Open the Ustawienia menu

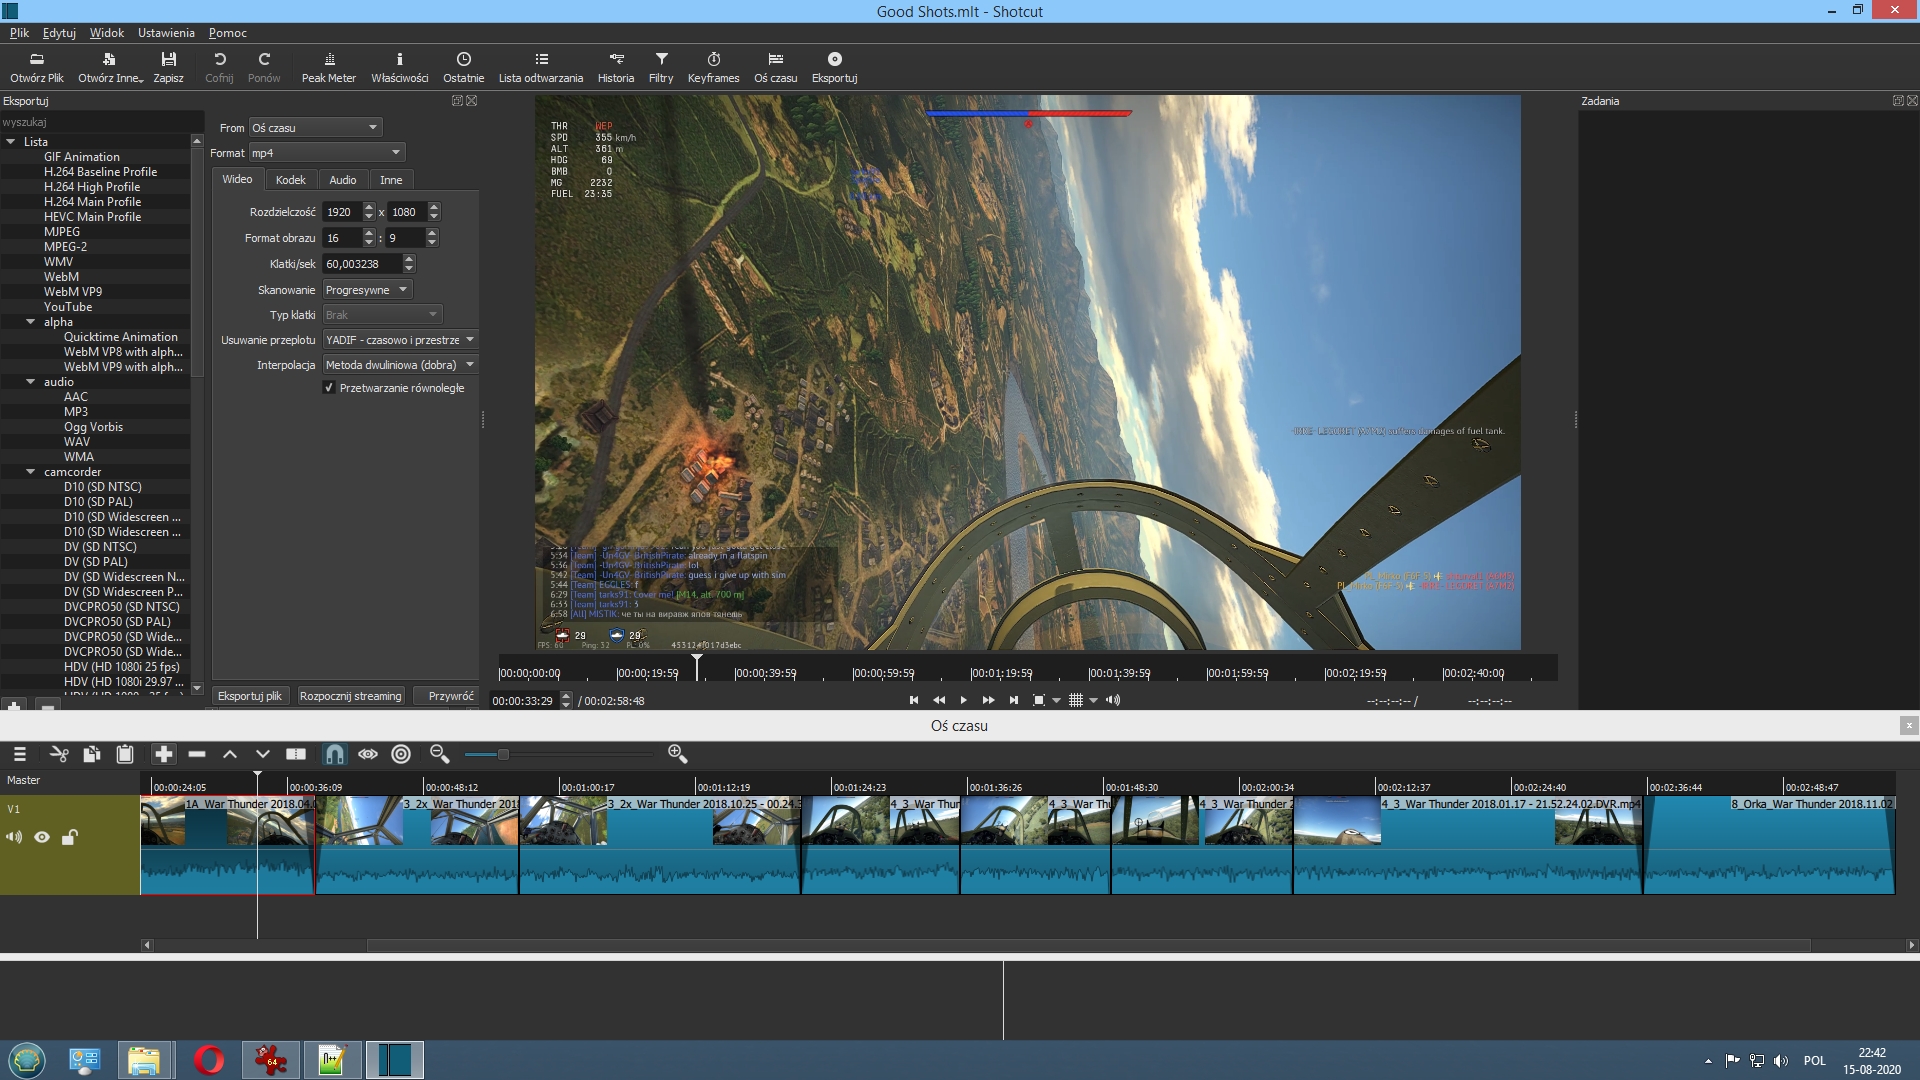click(166, 33)
